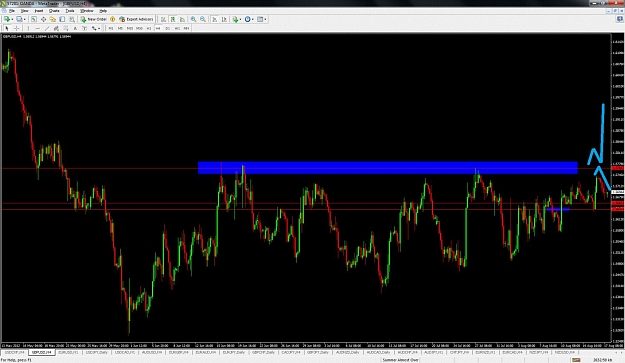Open the Help menu
The image size is (625, 363).
pyautogui.click(x=103, y=11)
